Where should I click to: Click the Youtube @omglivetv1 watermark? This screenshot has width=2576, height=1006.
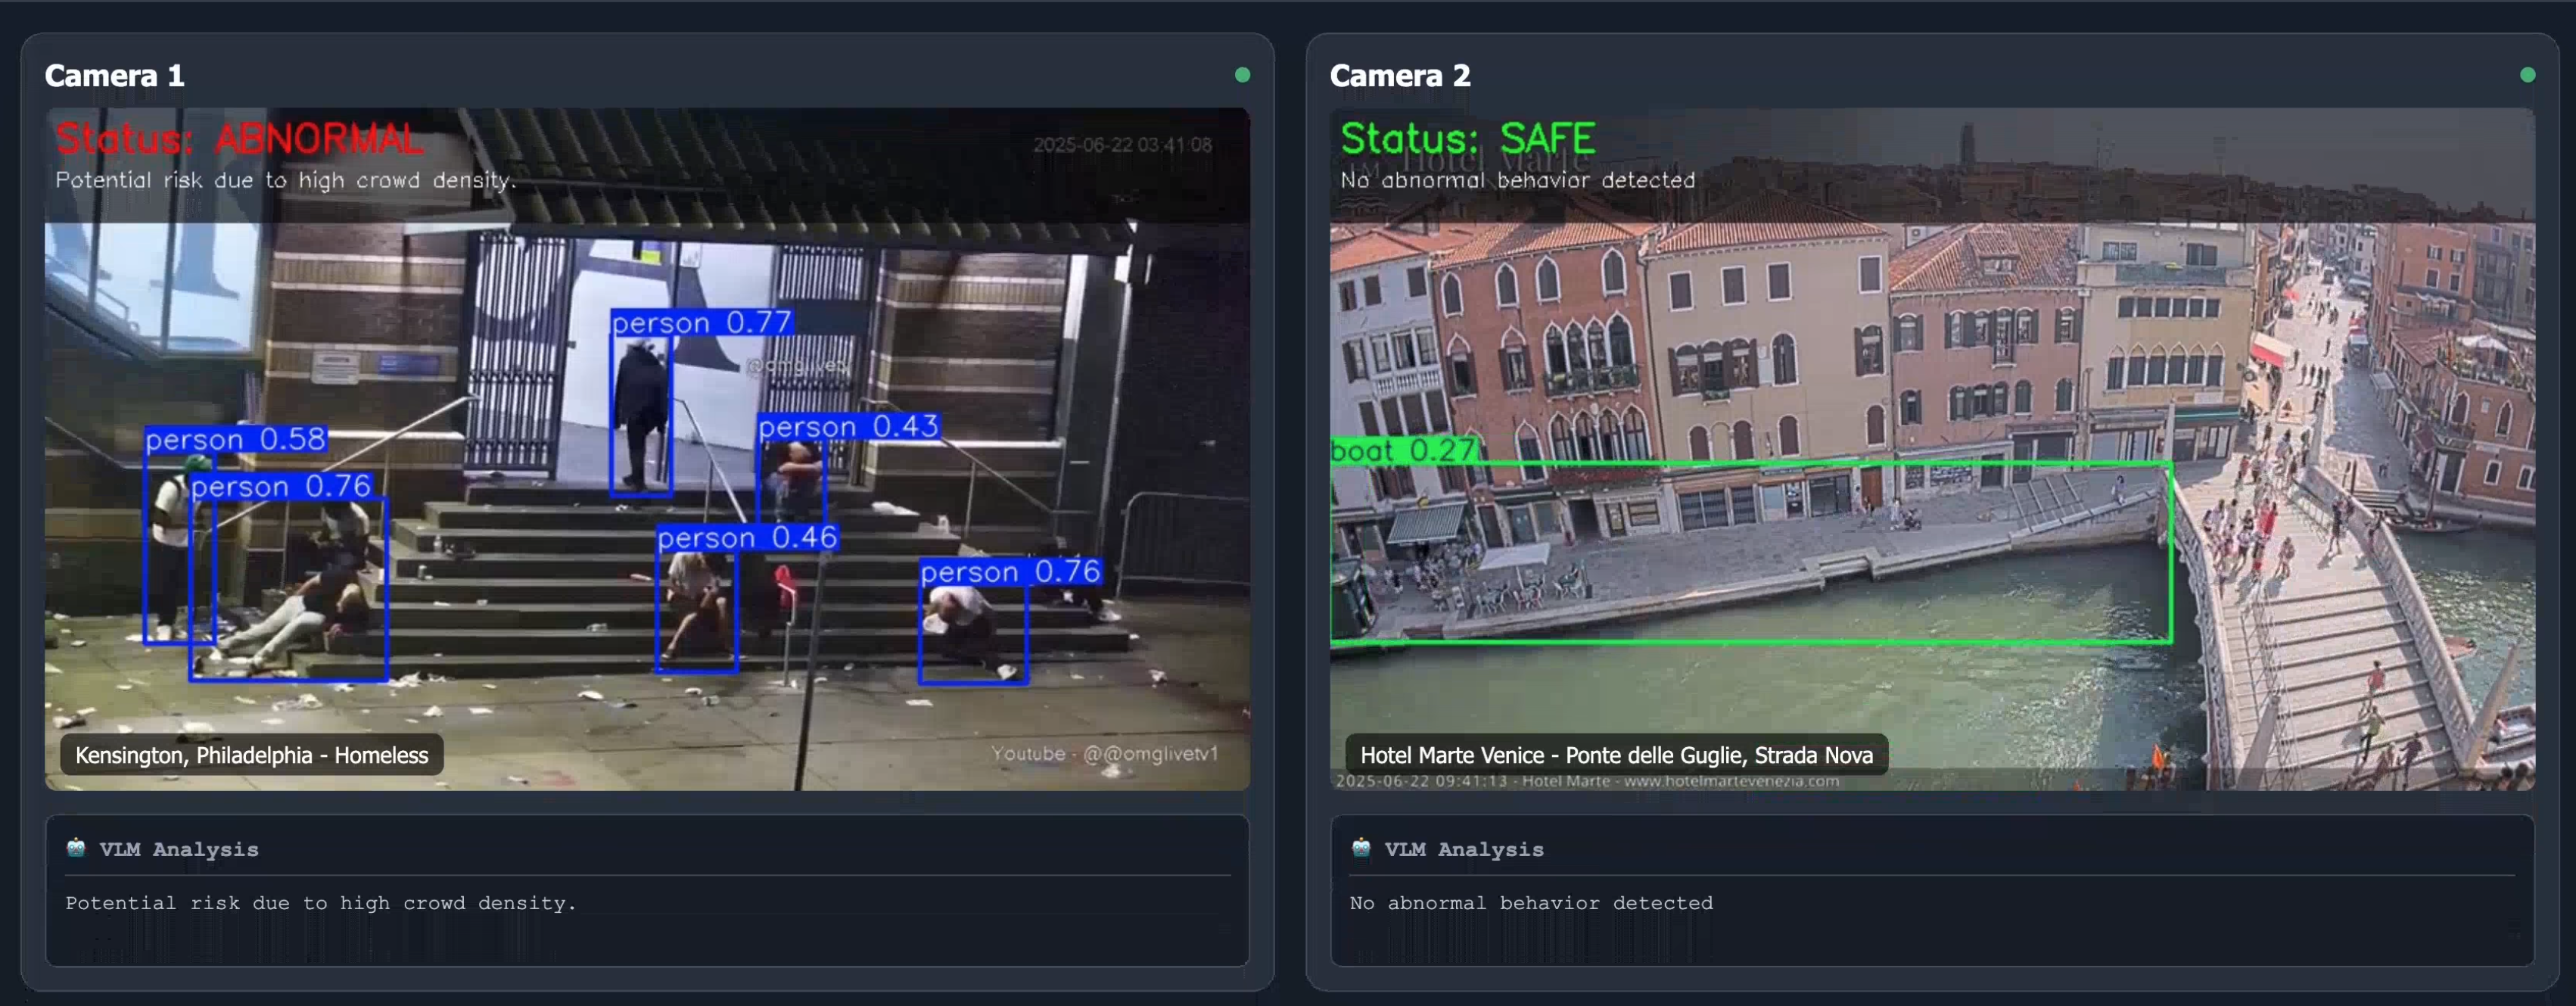1104,754
